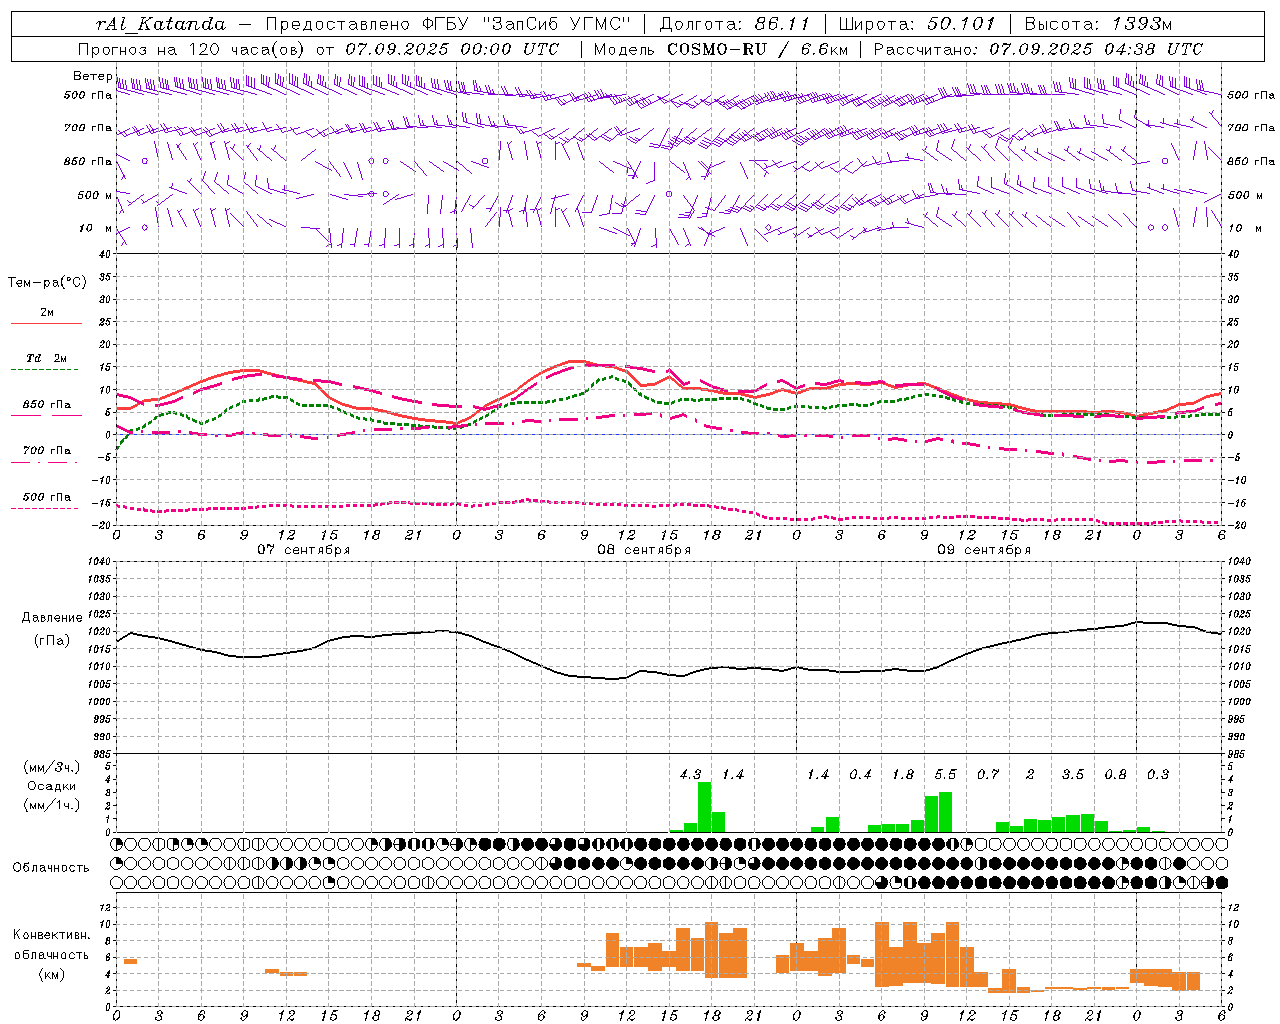Viewport: 1280px width, 1024px height.
Task: Click the Давление pressure panel label
Action: coord(52,618)
